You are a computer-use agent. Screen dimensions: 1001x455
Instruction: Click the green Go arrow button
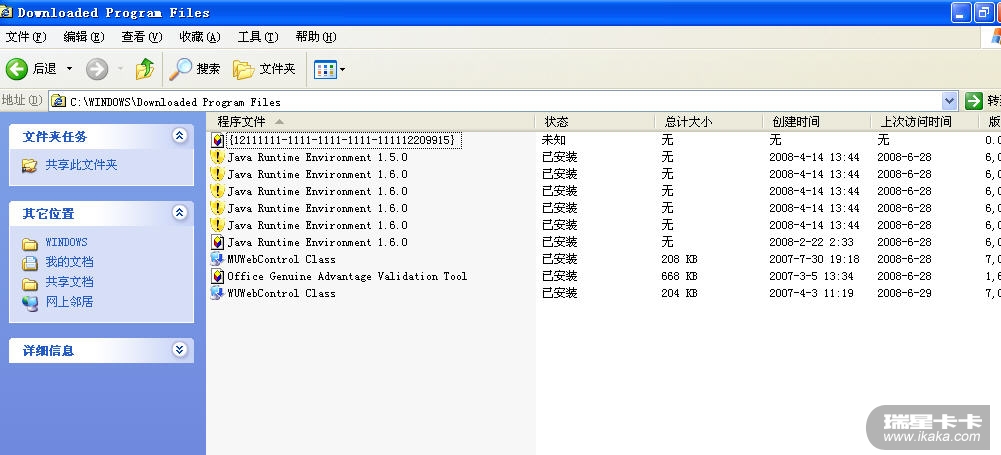(x=974, y=101)
